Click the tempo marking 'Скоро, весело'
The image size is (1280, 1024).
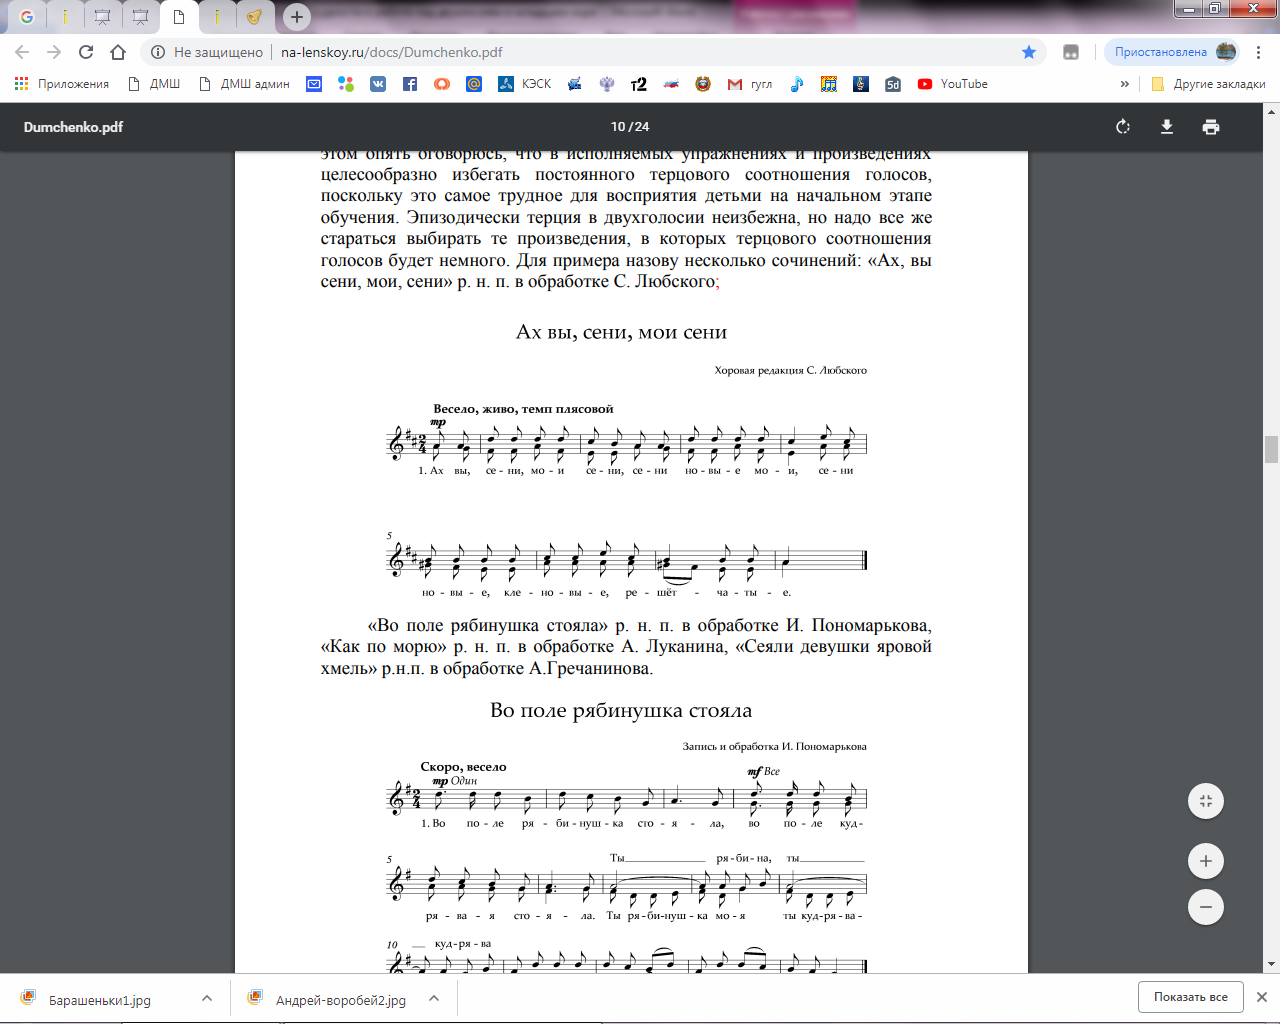coord(463,767)
